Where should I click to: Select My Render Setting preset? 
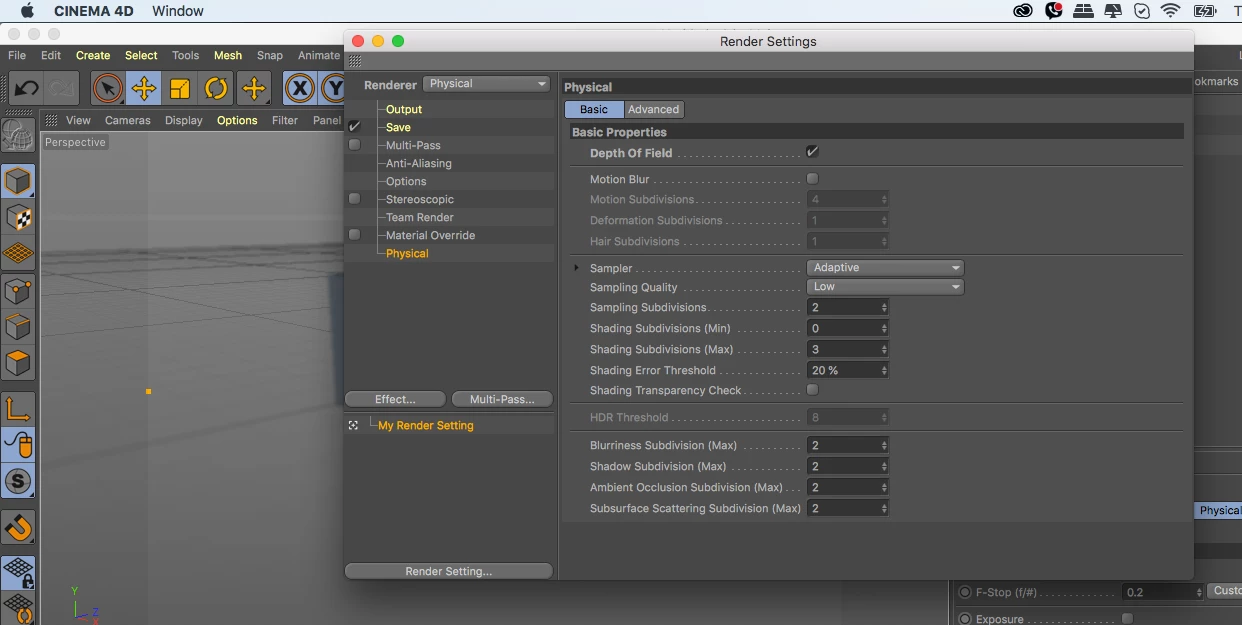tap(426, 425)
